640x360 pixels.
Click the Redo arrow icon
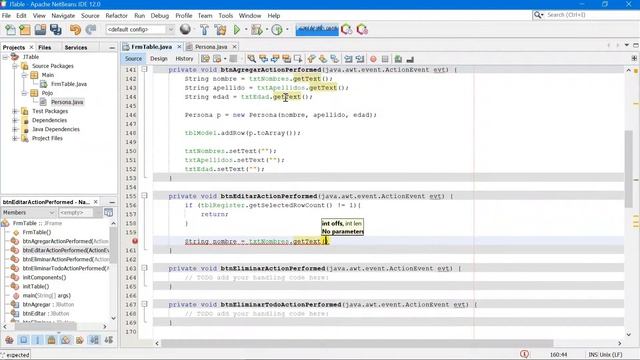[x=91, y=29]
